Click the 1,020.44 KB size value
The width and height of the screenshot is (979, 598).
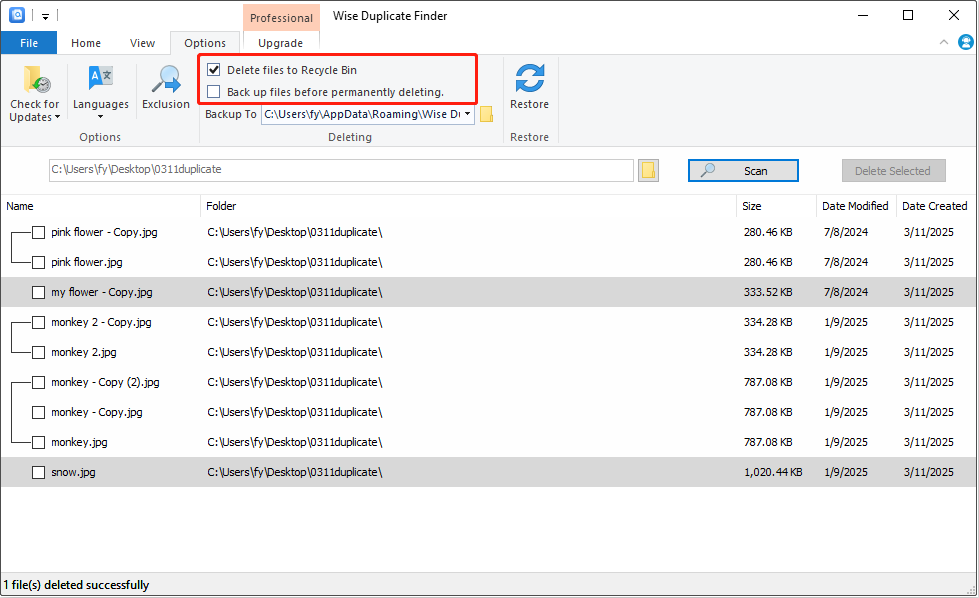point(773,473)
